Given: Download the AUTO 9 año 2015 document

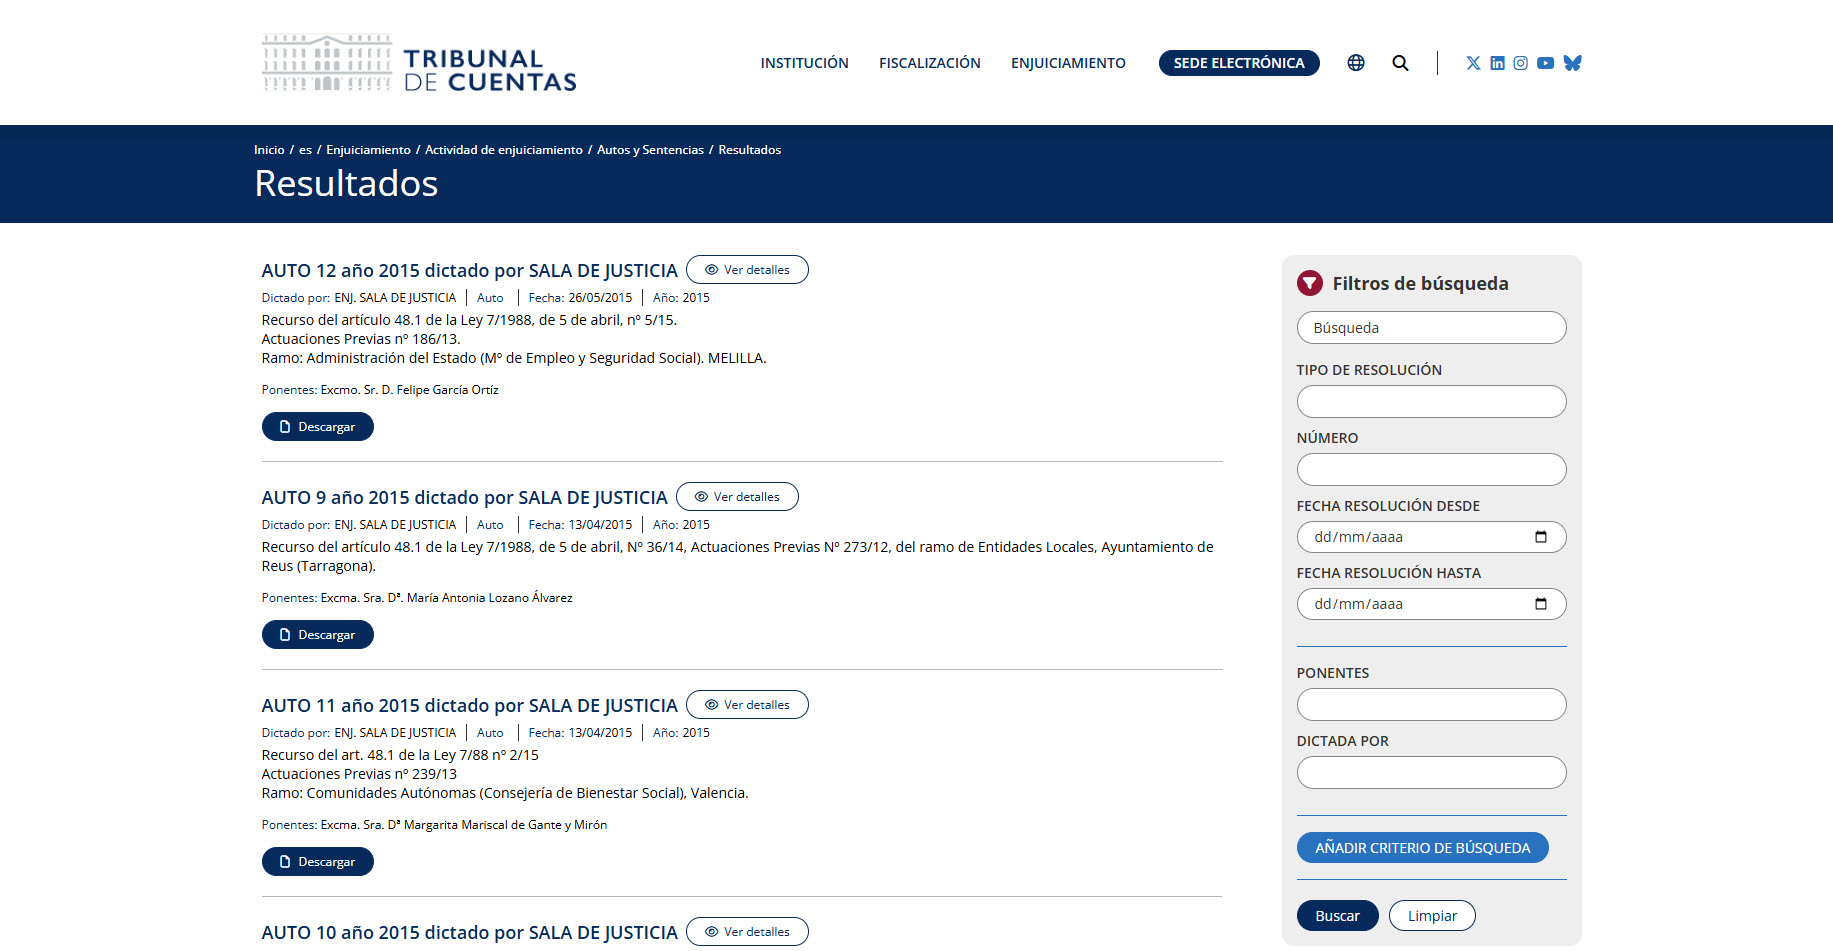Looking at the screenshot, I should [318, 635].
